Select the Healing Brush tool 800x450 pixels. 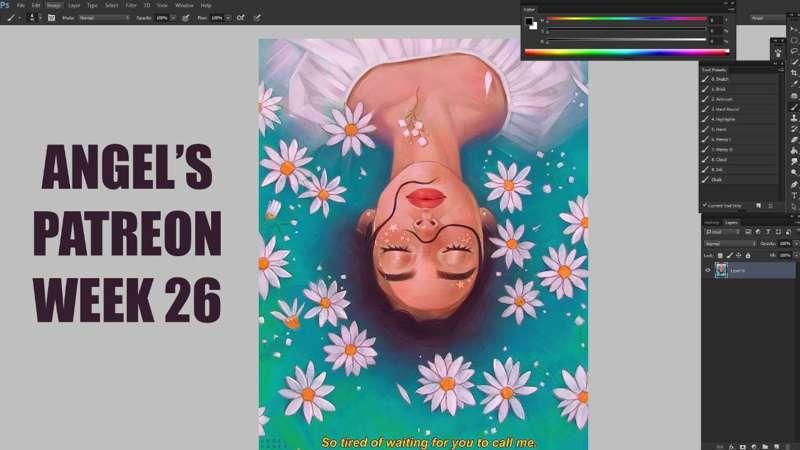(x=794, y=95)
